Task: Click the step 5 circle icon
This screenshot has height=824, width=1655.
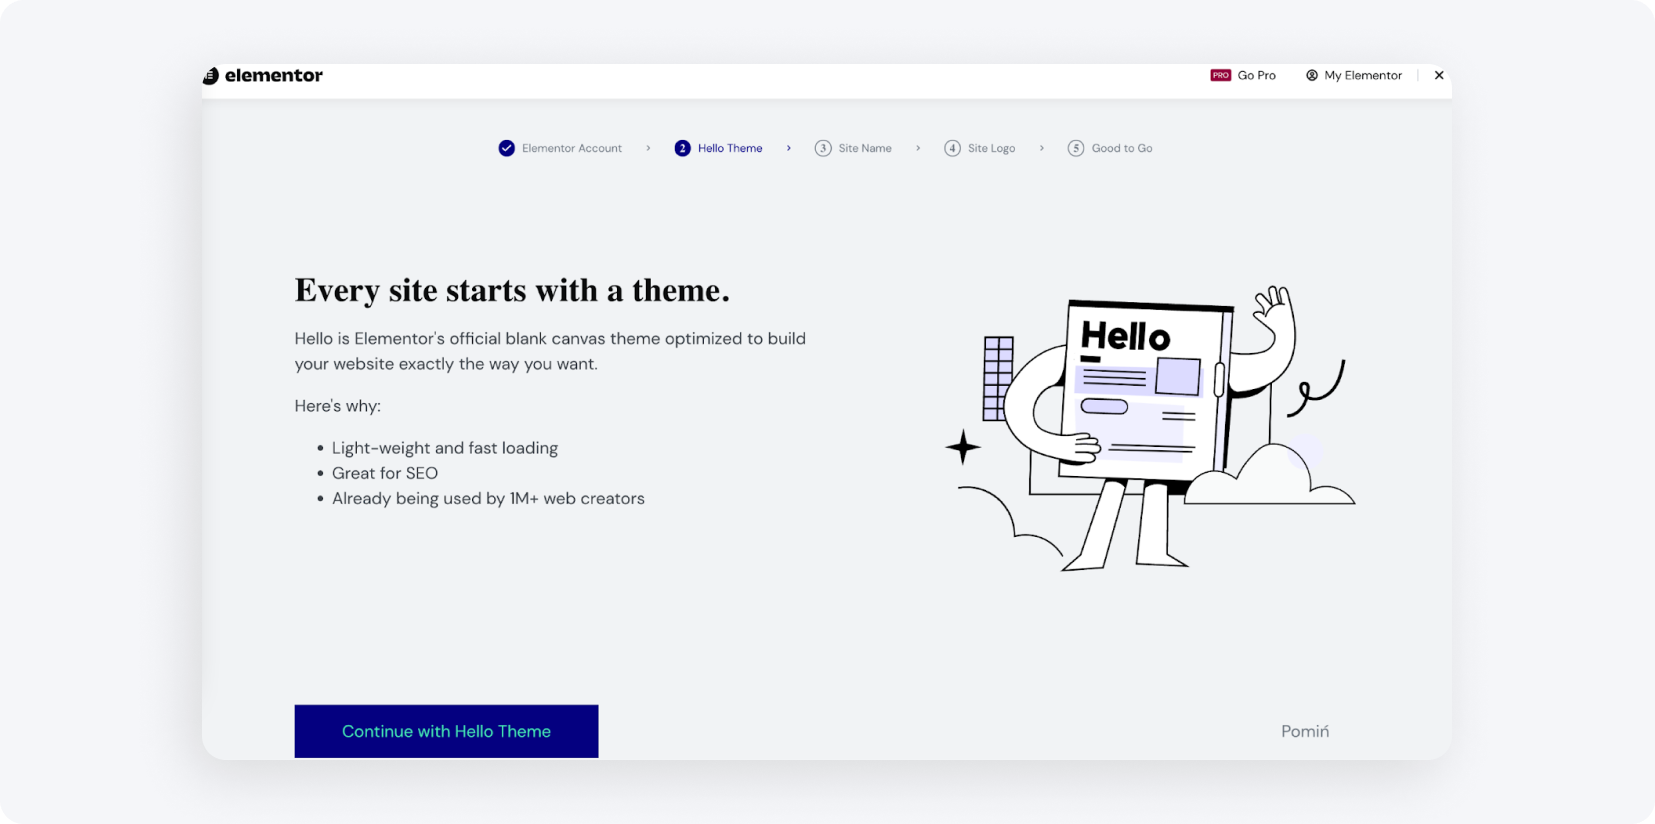Action: click(x=1076, y=148)
